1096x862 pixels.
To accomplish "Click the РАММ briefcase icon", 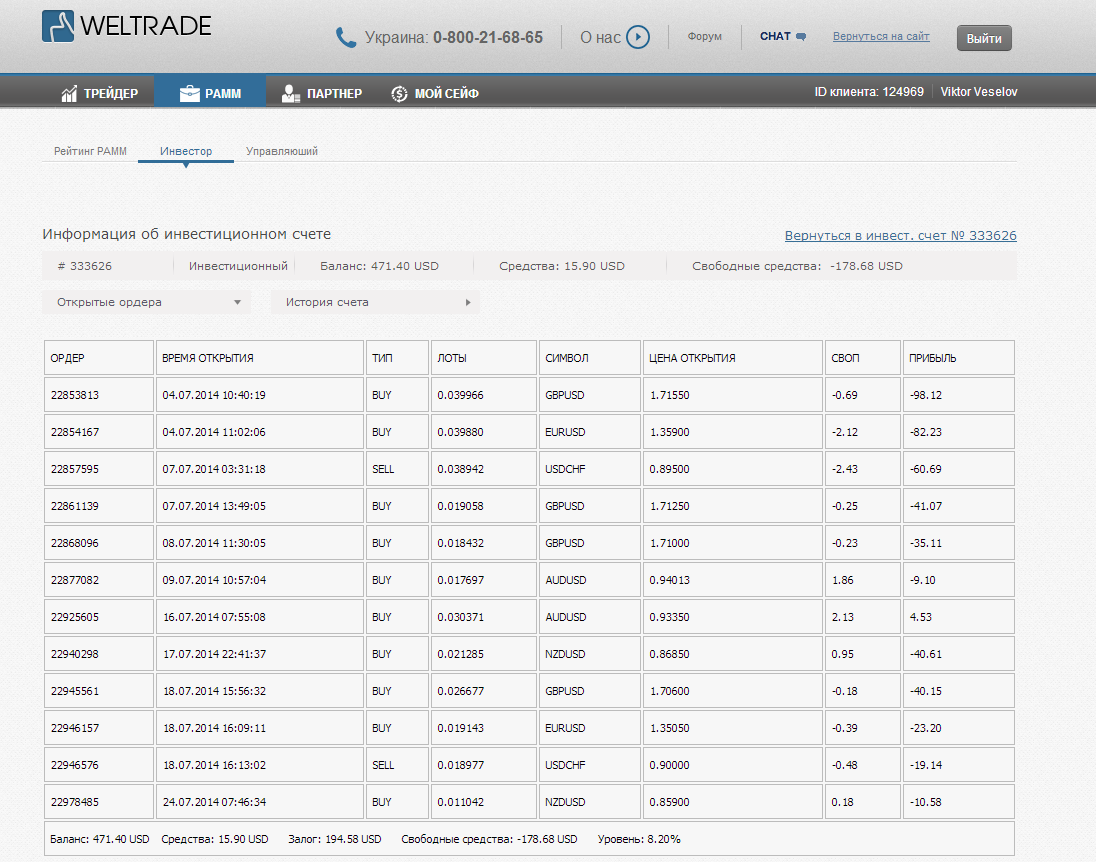I will tap(190, 94).
